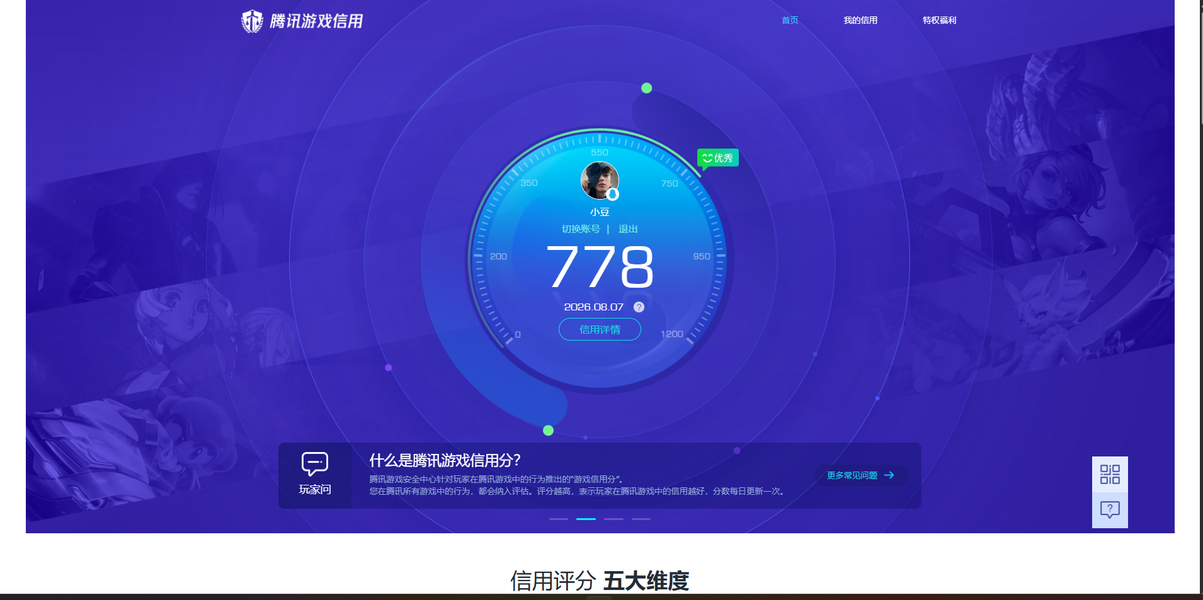The height and width of the screenshot is (600, 1203).
Task: Click the username 小豆
Action: 600,212
